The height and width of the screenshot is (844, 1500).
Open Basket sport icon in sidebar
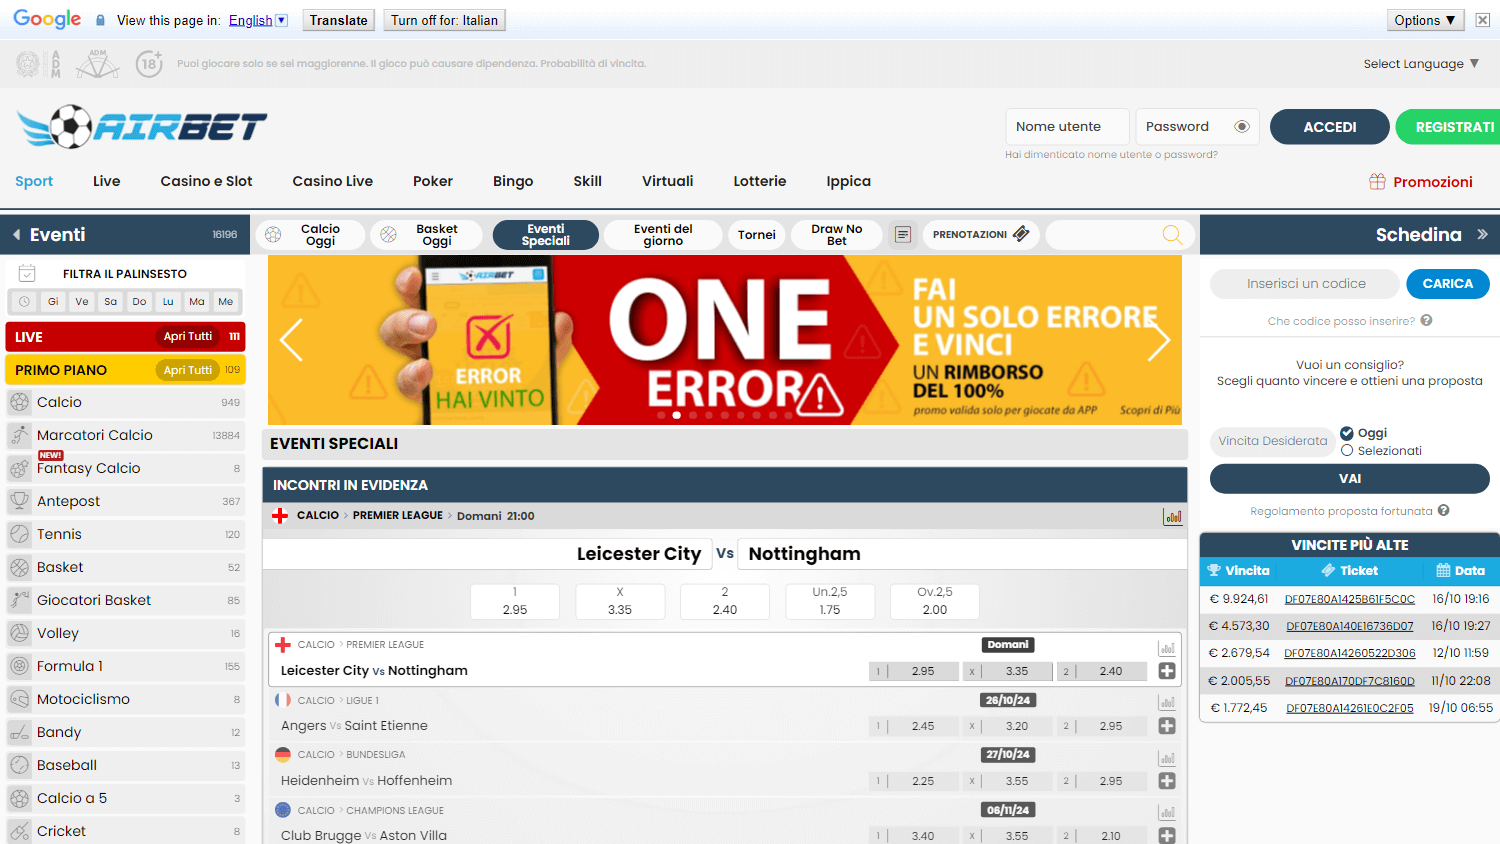point(19,567)
